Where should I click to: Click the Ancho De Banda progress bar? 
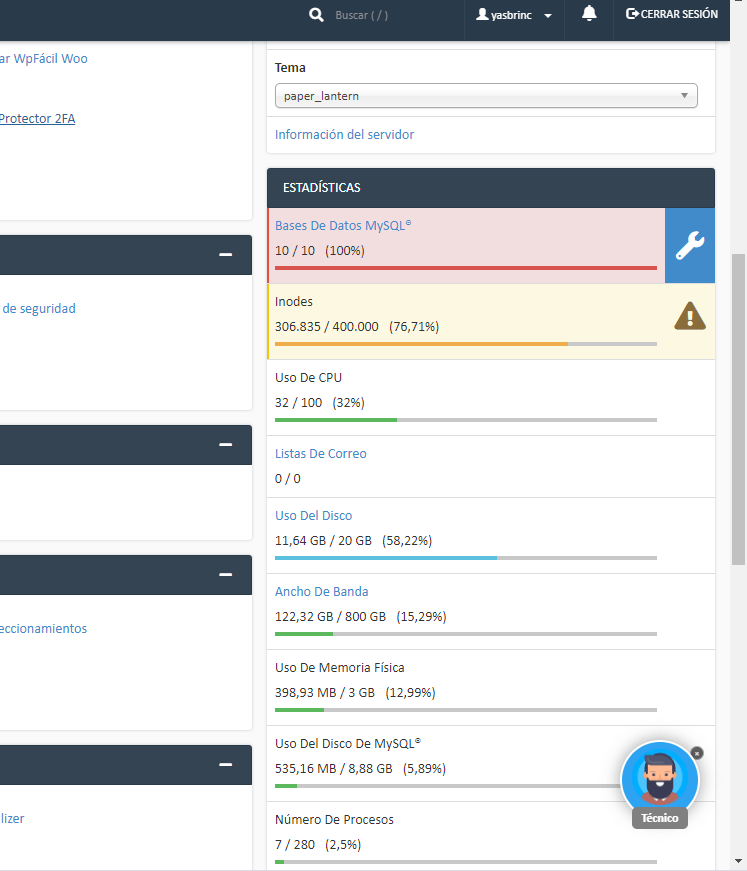465,634
